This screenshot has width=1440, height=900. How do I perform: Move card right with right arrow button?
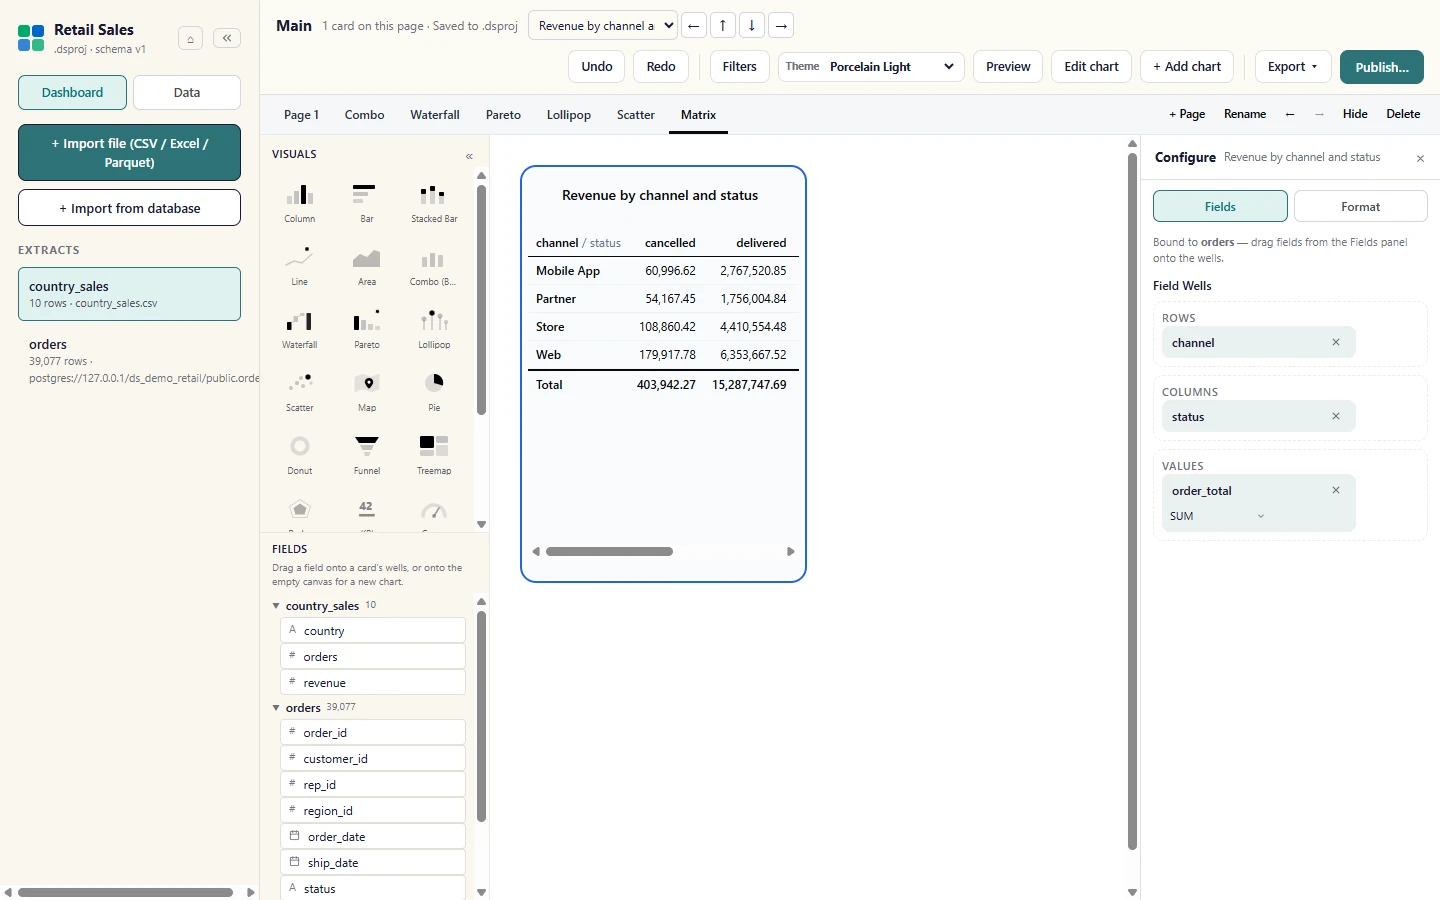[781, 26]
